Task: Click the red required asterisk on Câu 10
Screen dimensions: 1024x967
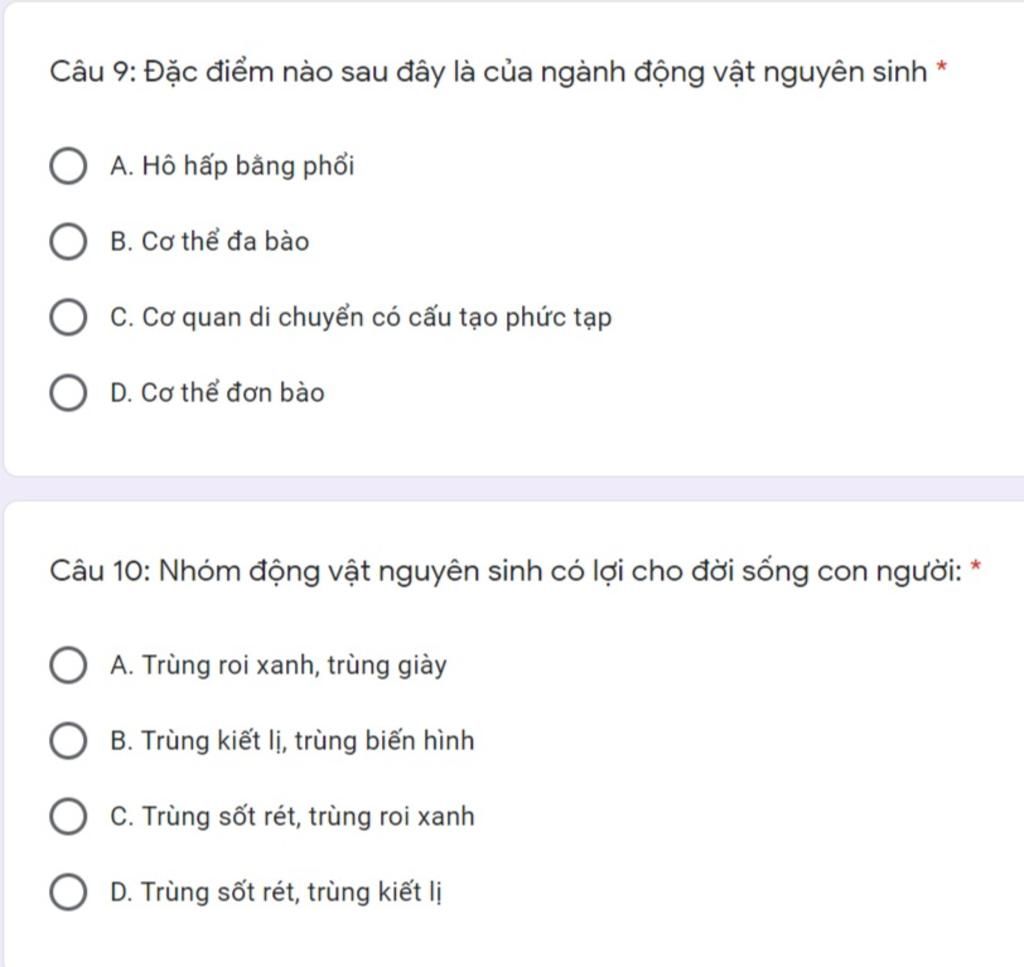Action: 976,565
